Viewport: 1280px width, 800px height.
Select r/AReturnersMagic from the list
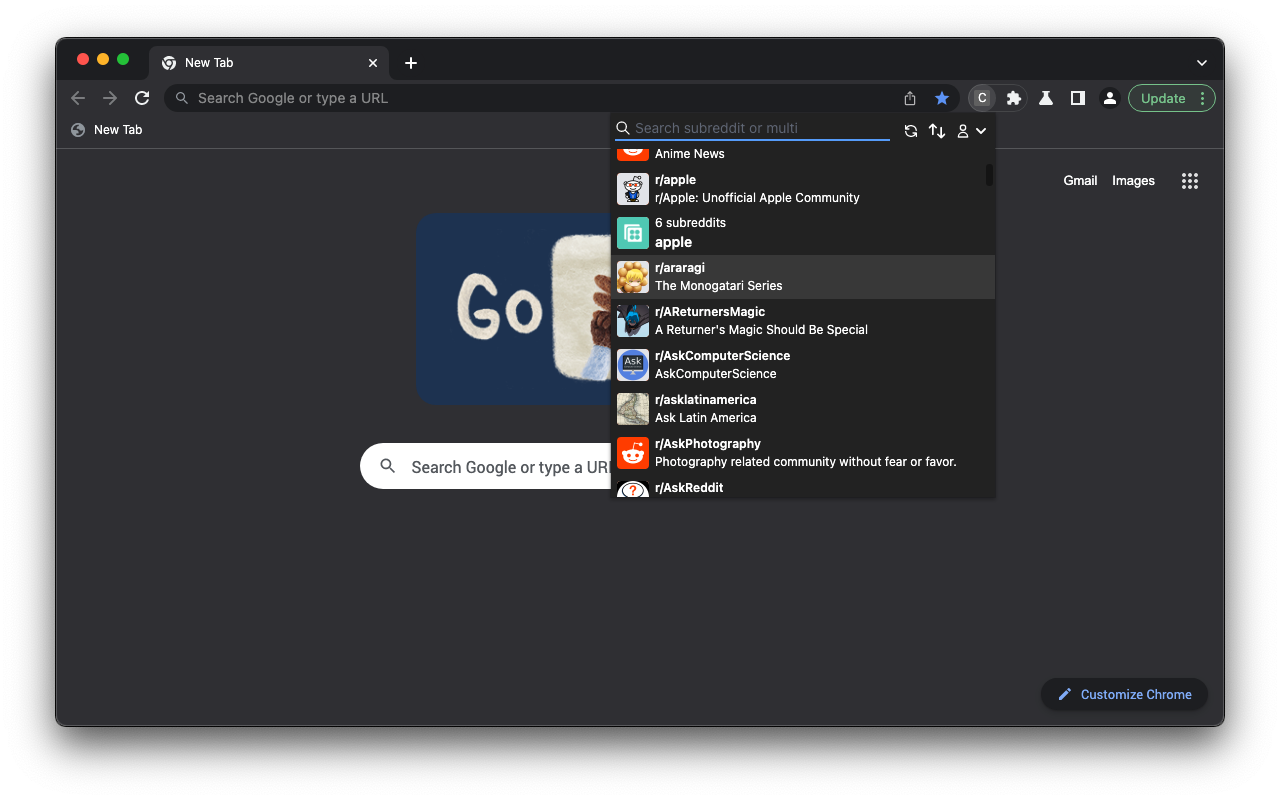tap(803, 321)
